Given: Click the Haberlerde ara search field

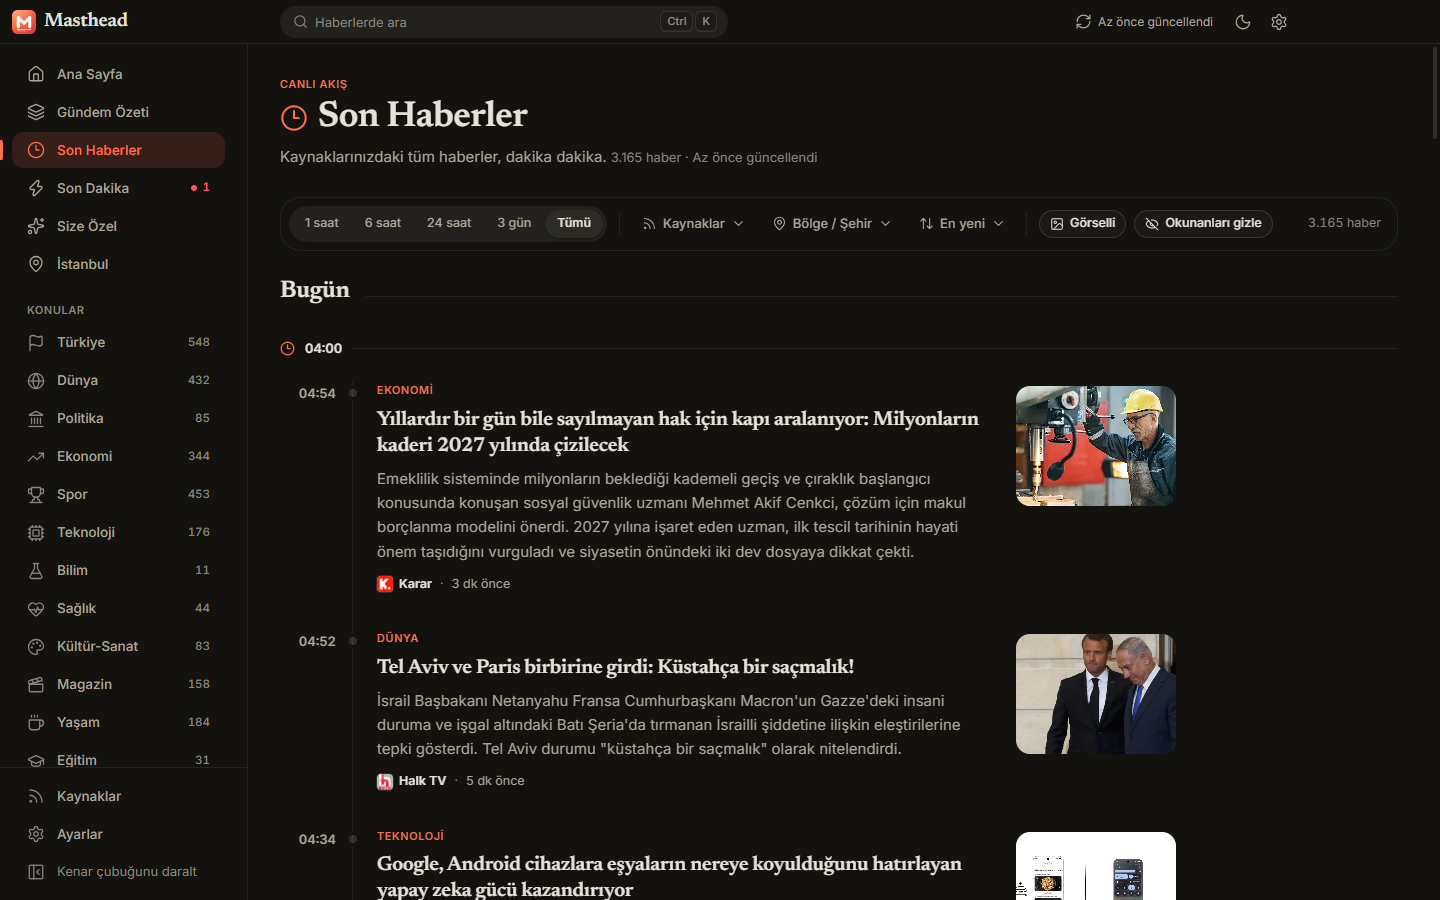Looking at the screenshot, I should click(x=503, y=22).
